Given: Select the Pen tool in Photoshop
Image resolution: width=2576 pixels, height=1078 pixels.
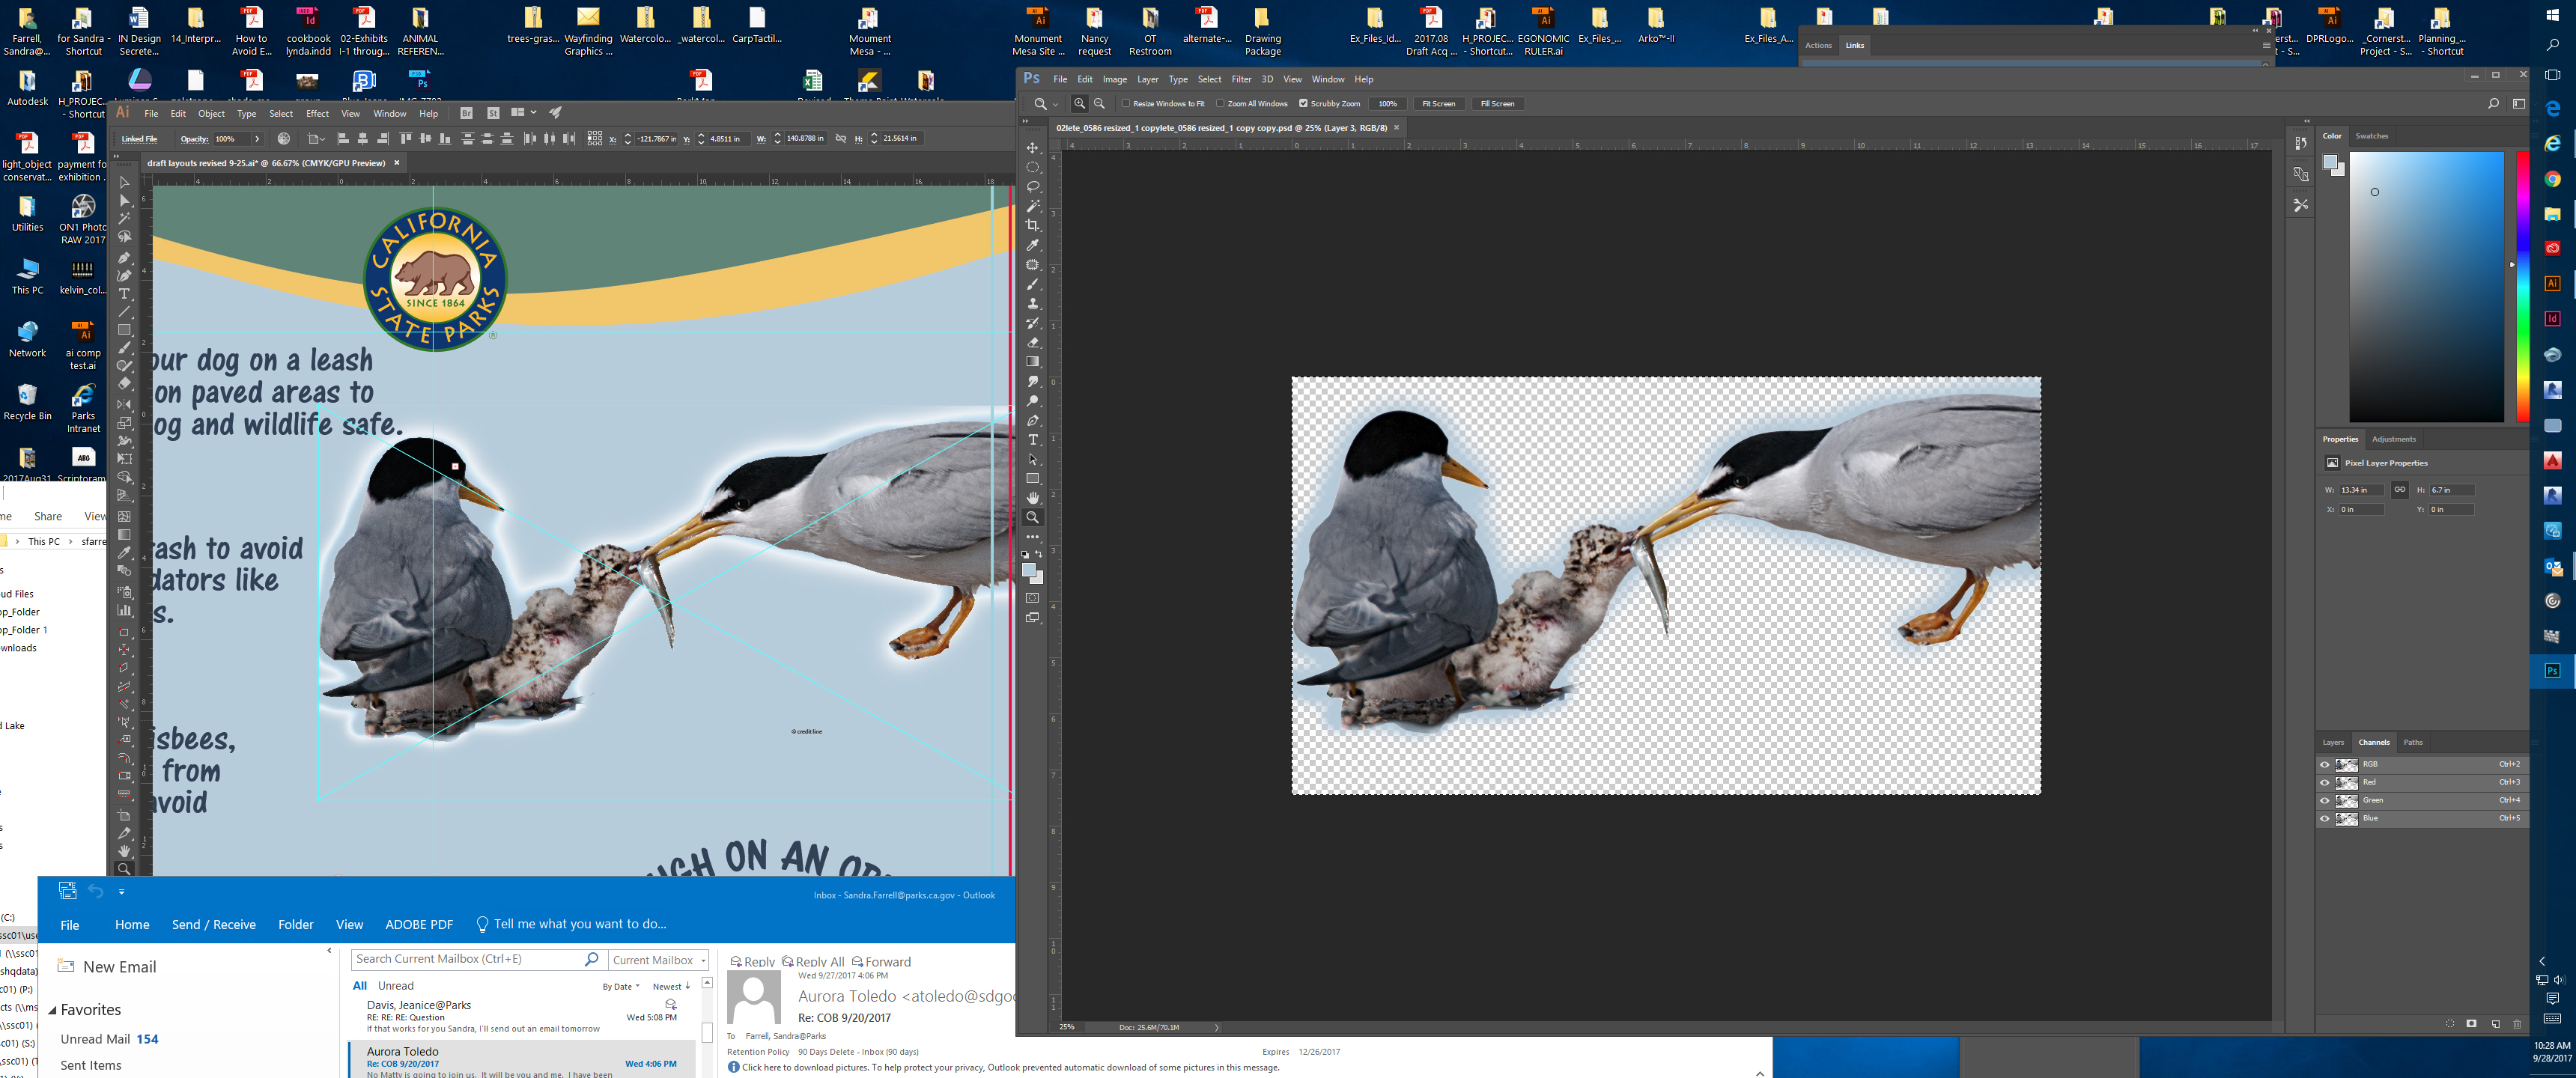Looking at the screenshot, I should point(1032,421).
